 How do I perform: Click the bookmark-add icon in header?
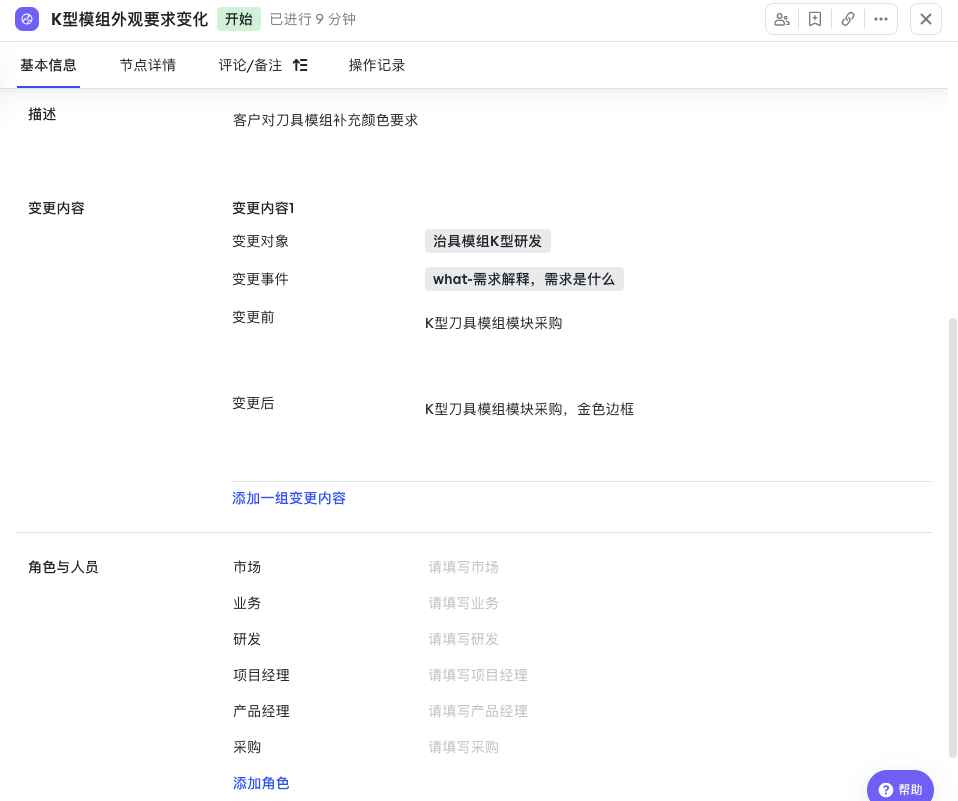tap(815, 19)
